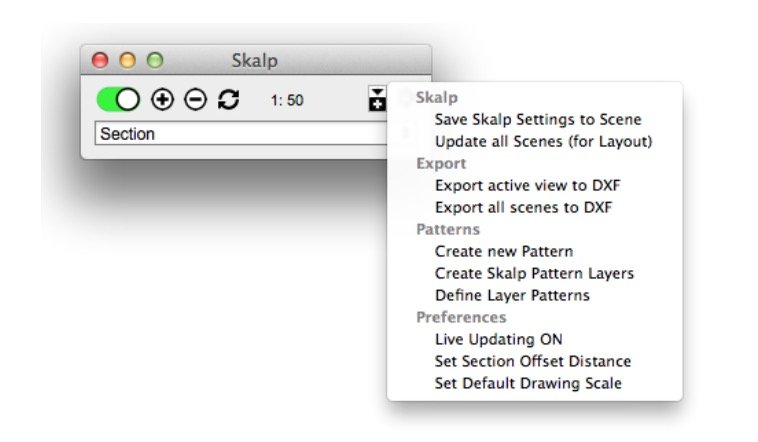Click Create new Pattern
Image resolution: width=758 pixels, height=442 pixels.
[504, 251]
